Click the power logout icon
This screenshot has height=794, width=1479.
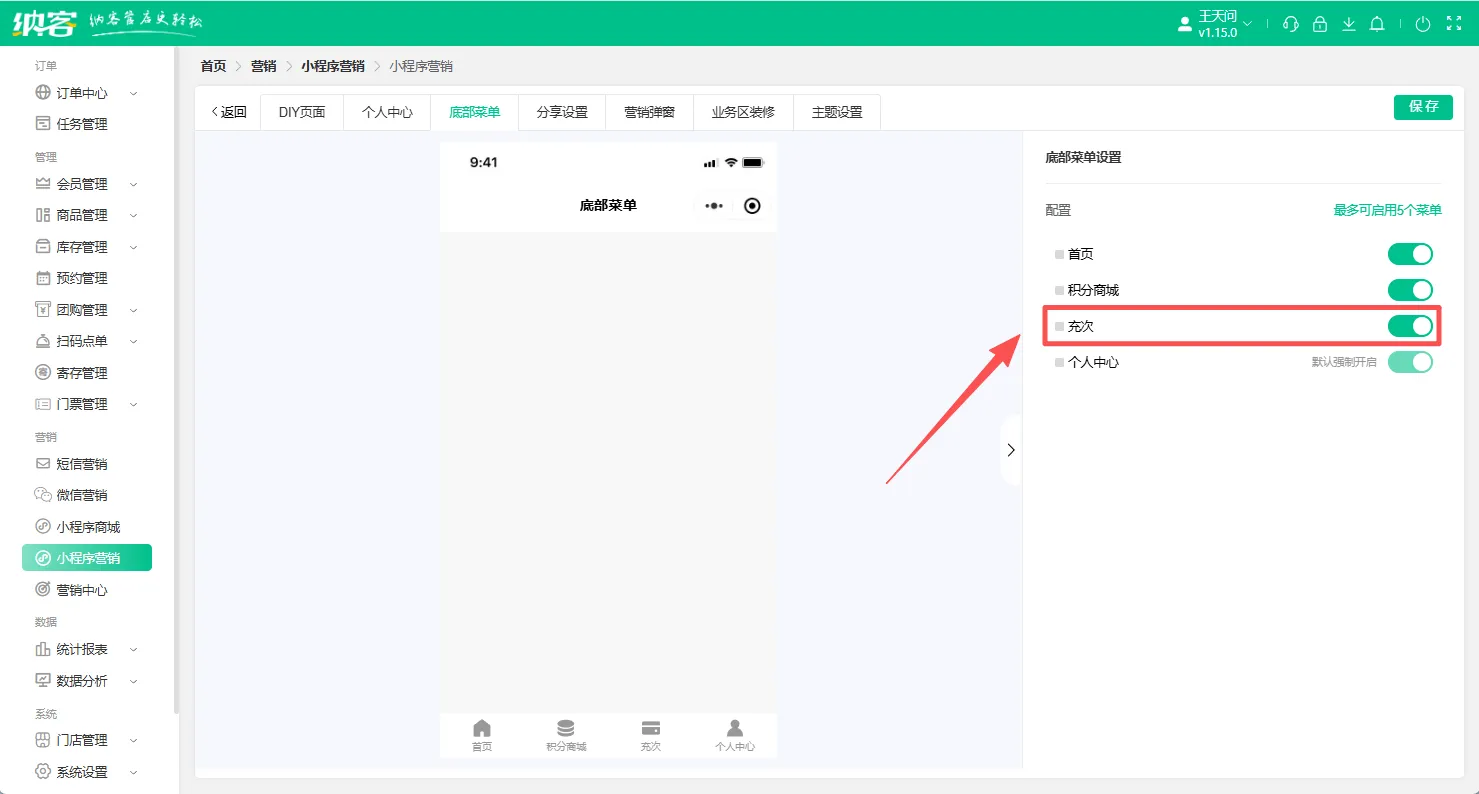point(1423,24)
